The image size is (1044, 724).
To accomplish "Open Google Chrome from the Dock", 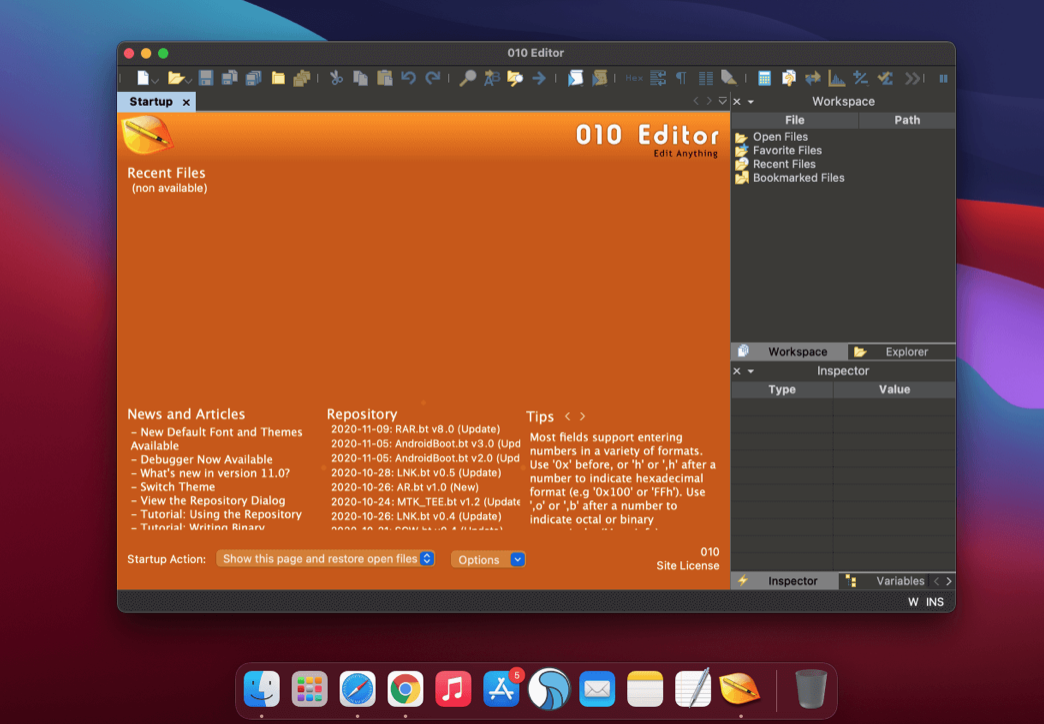I will click(x=404, y=689).
